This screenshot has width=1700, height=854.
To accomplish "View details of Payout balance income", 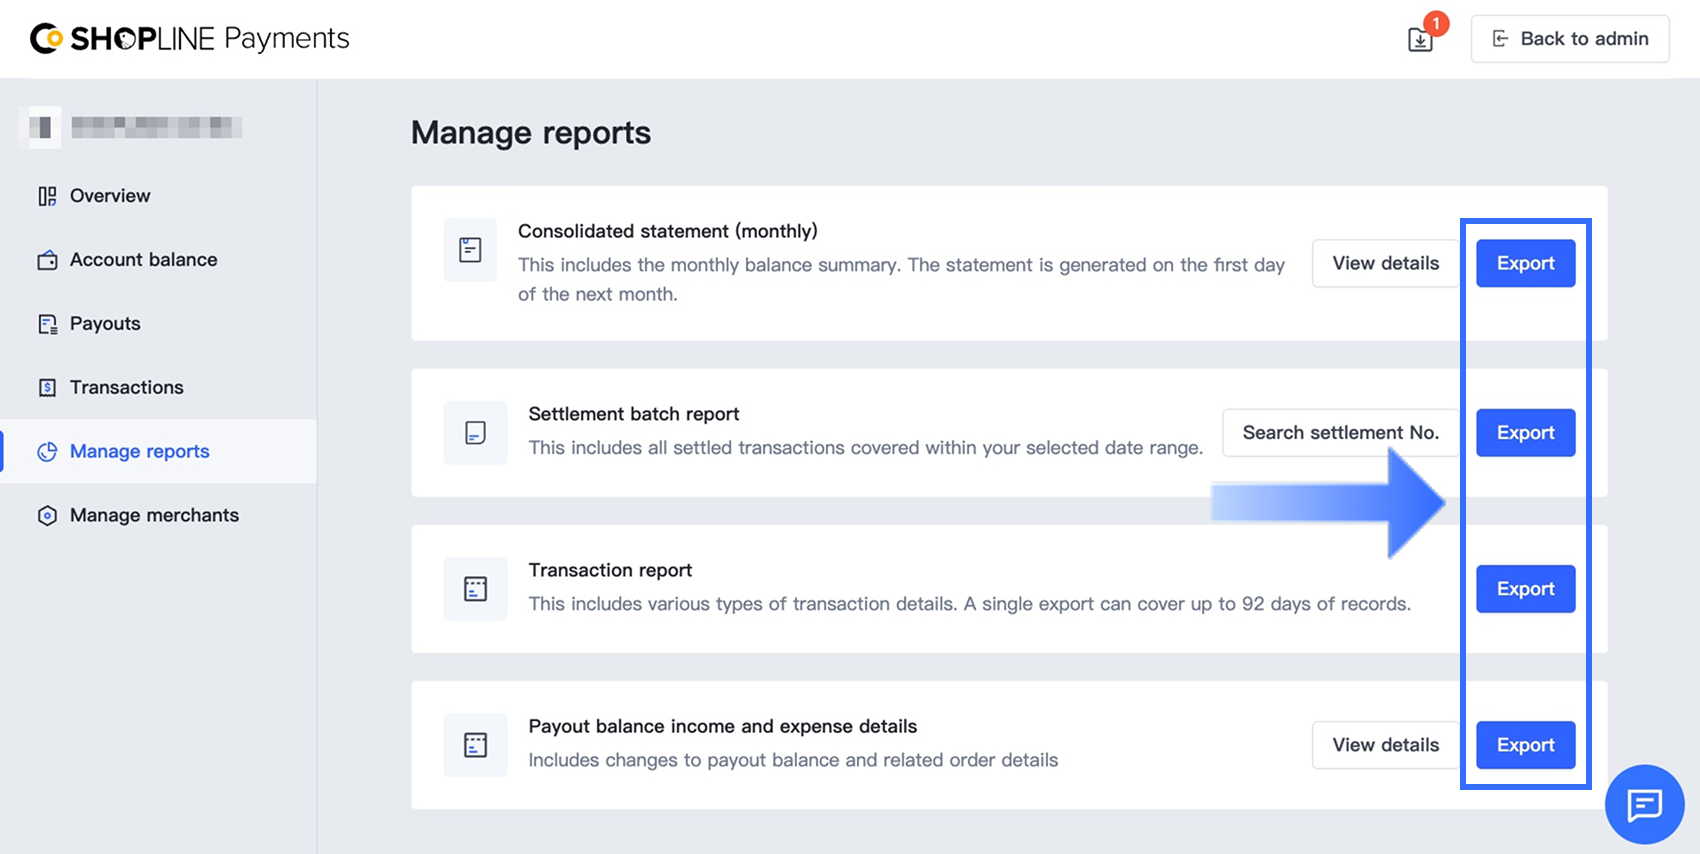I will [x=1385, y=745].
